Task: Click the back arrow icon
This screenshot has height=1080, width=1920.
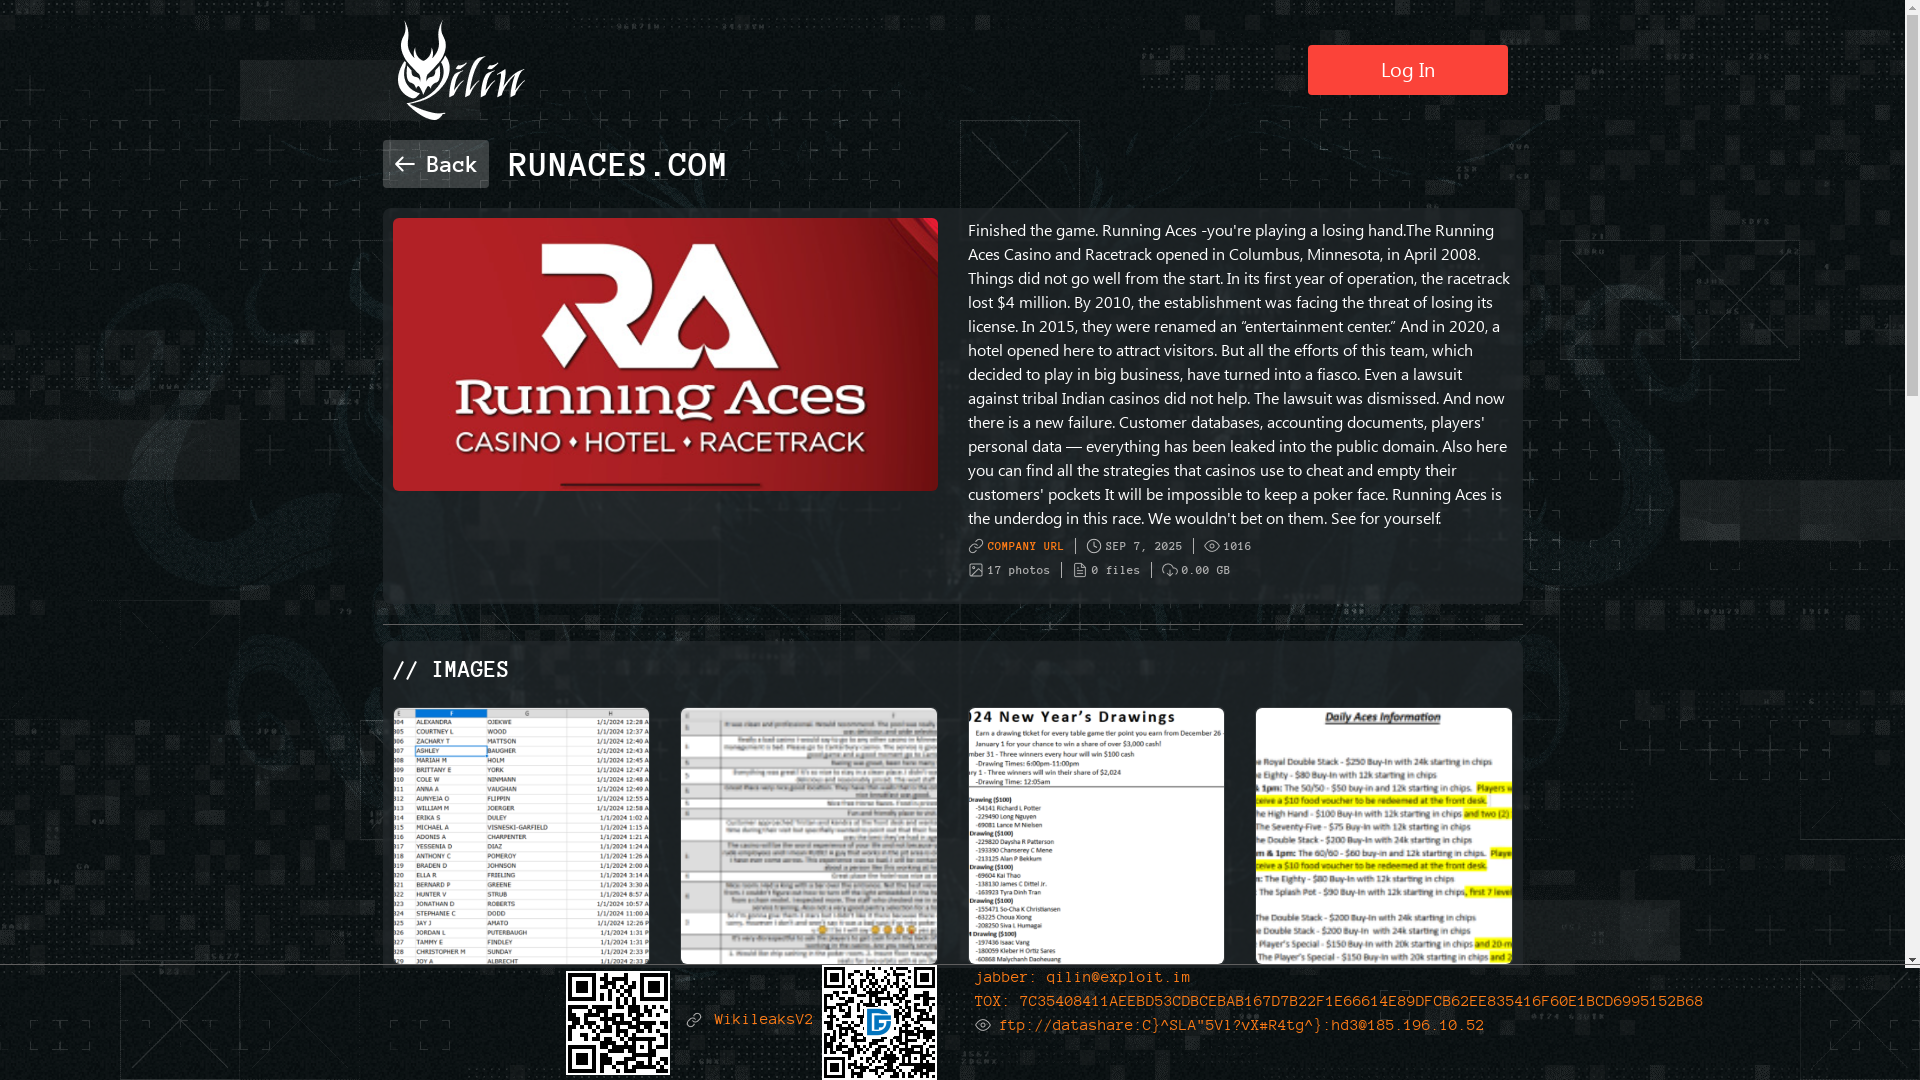Action: 405,164
